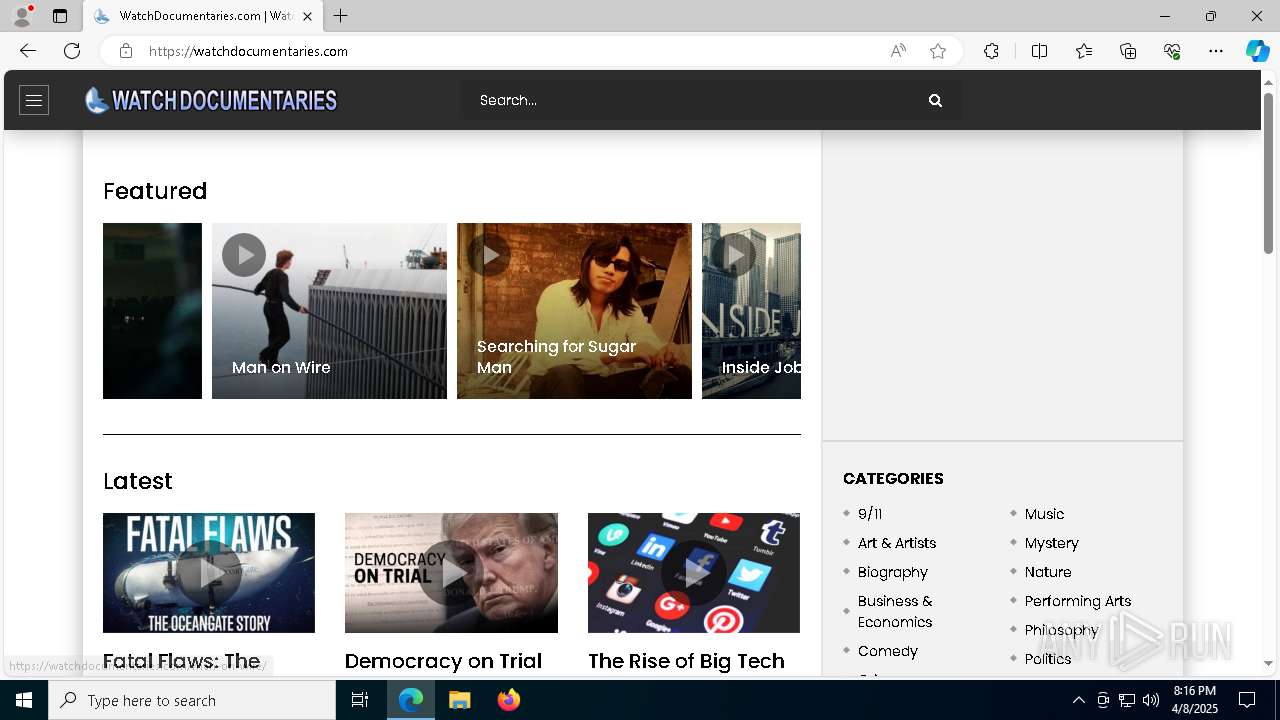Open The Rise of Big Tech thumbnail

pyautogui.click(x=694, y=573)
